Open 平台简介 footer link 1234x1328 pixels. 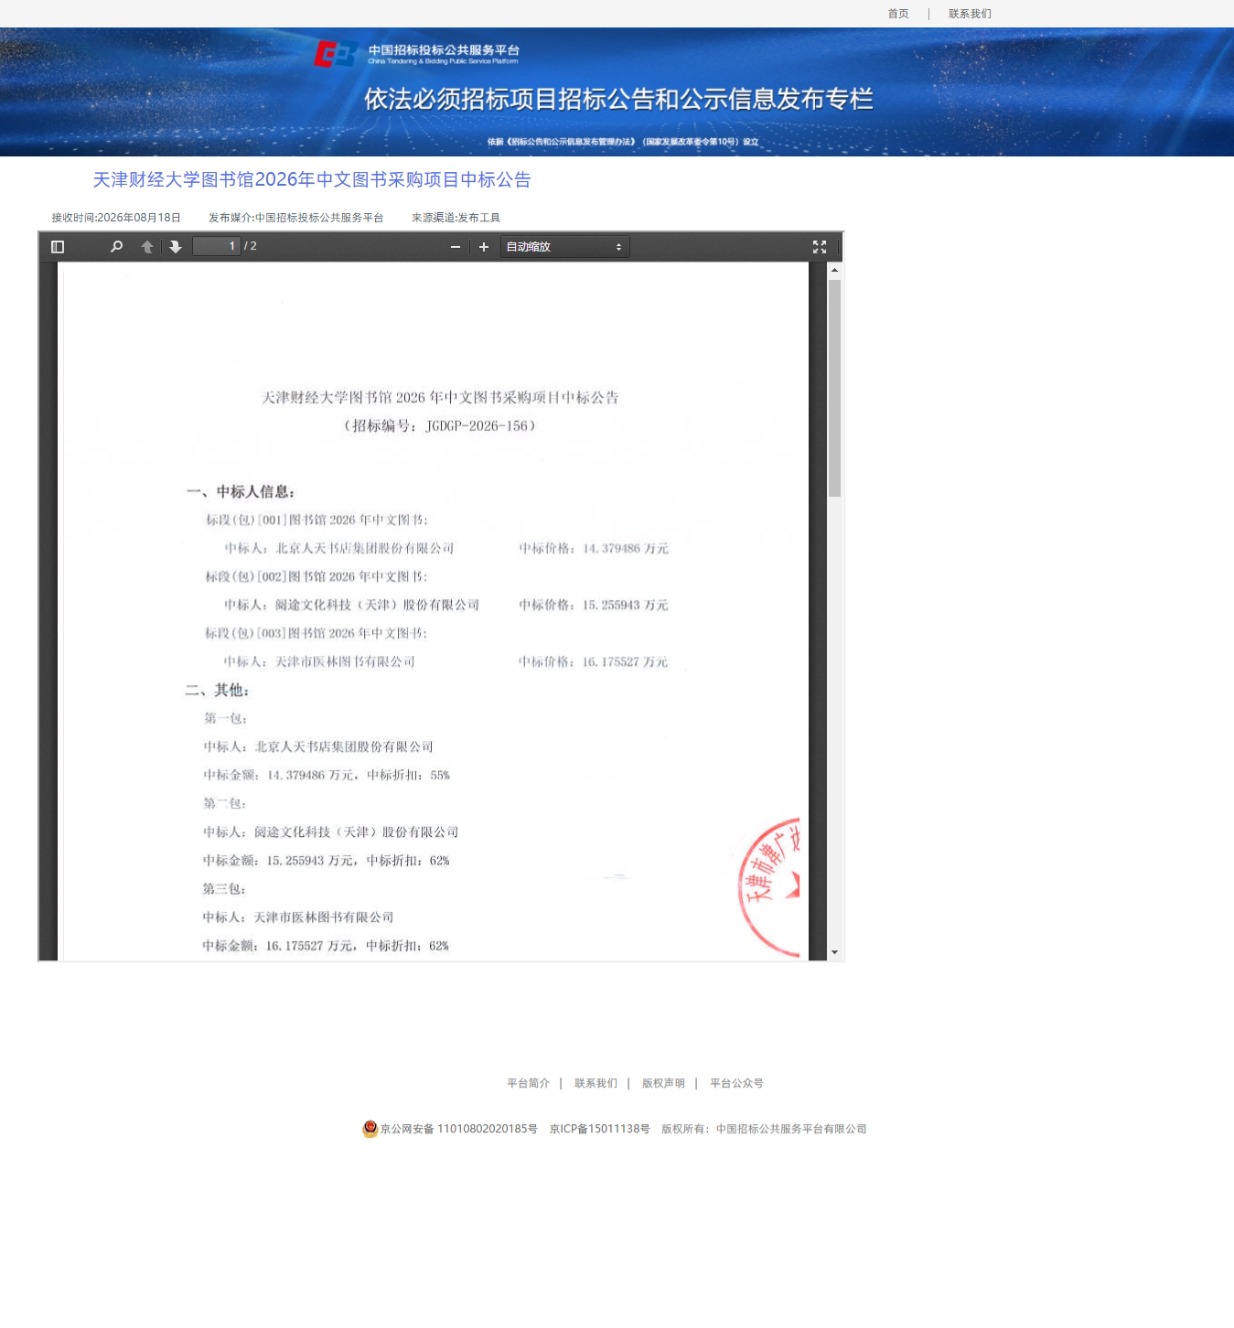click(528, 1083)
